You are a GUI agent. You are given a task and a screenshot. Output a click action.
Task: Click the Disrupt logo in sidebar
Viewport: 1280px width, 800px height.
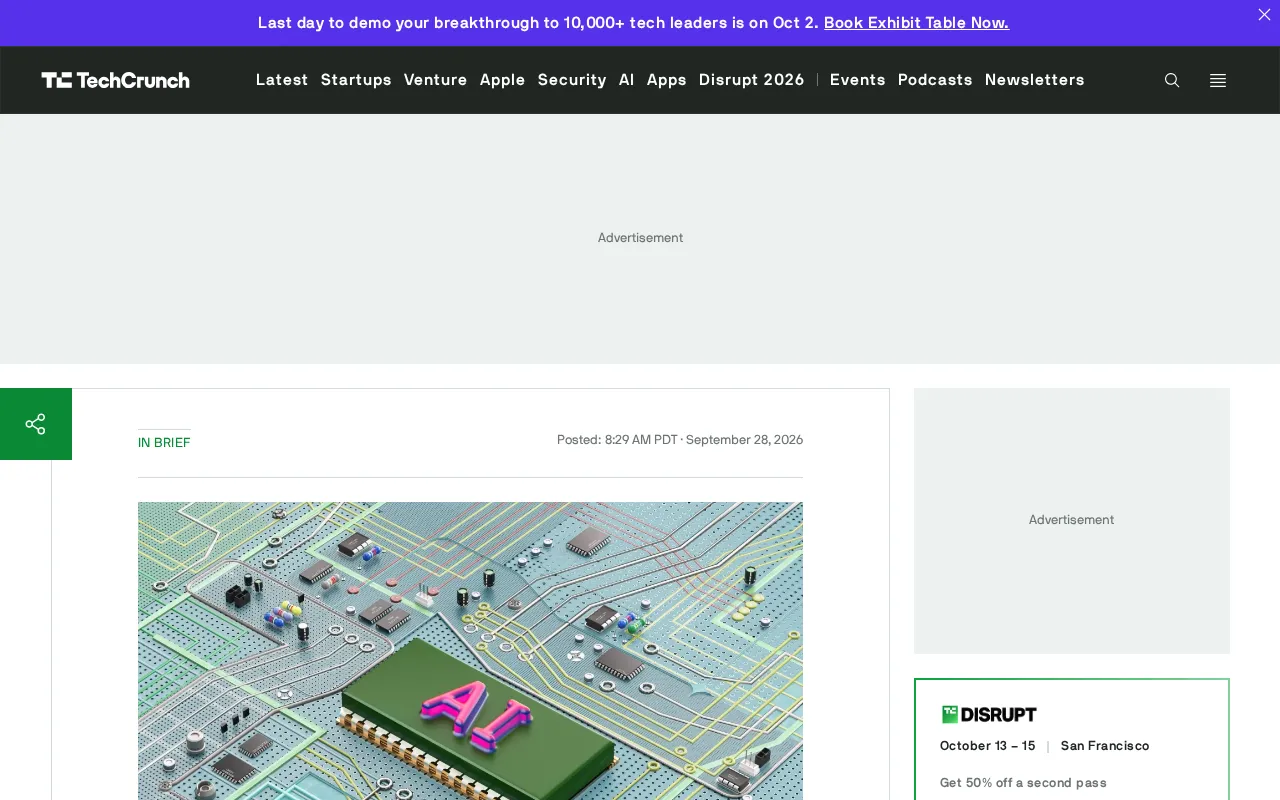pos(989,714)
